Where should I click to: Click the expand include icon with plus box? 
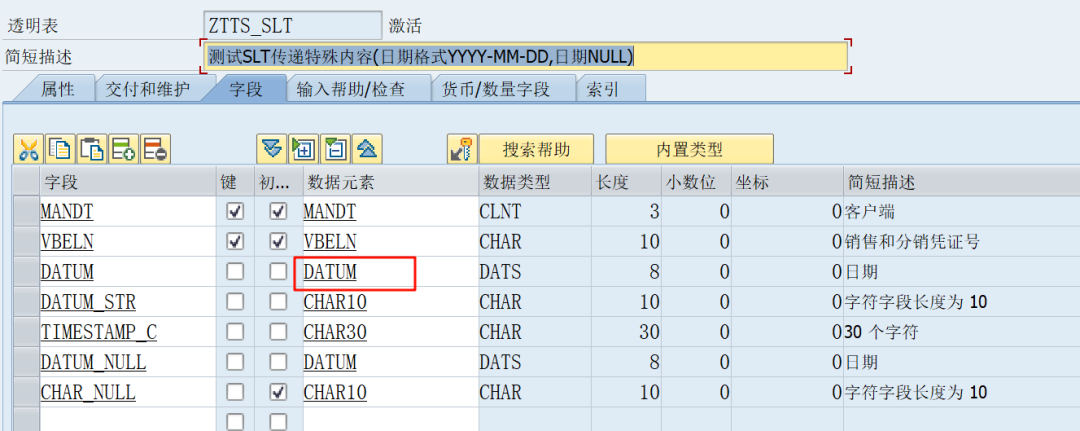[x=304, y=149]
